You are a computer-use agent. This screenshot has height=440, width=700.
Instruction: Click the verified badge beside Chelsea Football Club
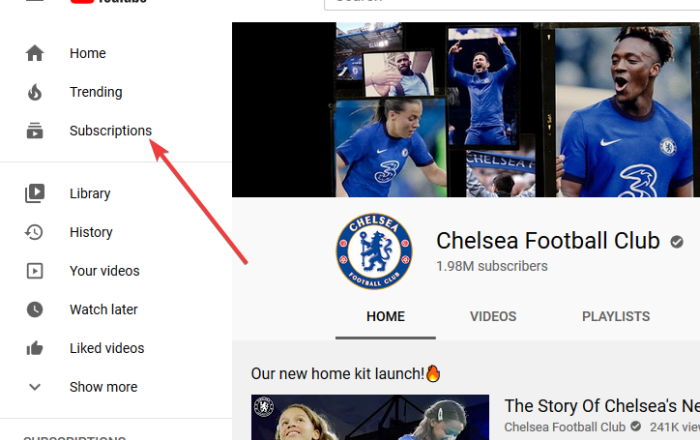(676, 242)
